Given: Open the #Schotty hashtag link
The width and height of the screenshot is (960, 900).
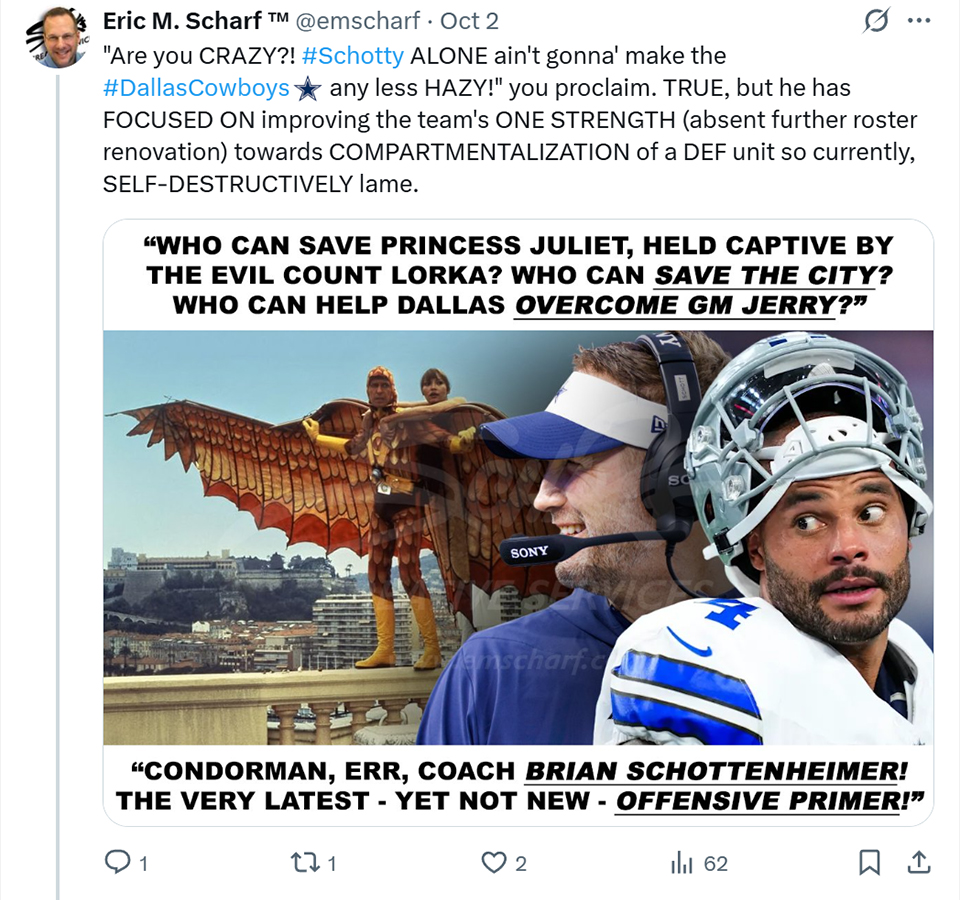Looking at the screenshot, I should pos(353,56).
